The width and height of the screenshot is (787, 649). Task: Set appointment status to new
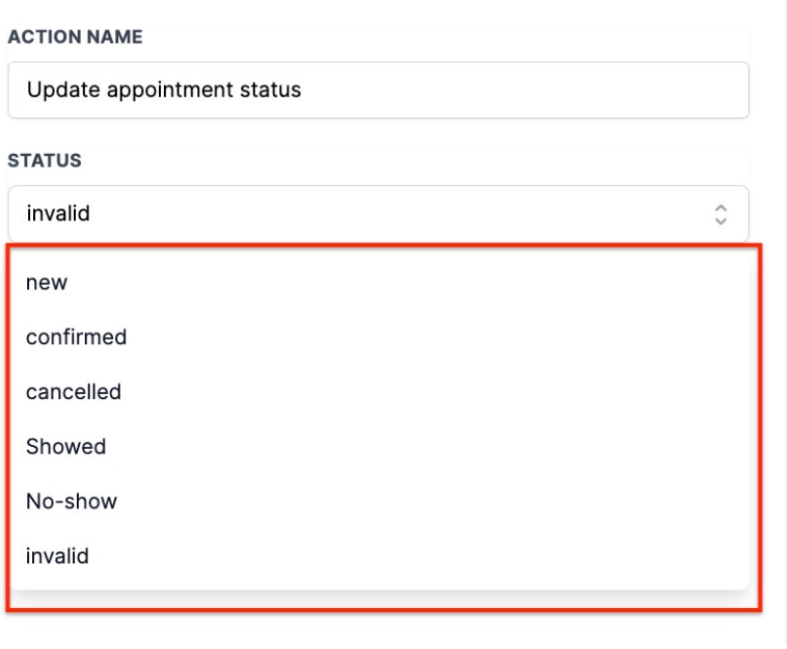(x=47, y=283)
